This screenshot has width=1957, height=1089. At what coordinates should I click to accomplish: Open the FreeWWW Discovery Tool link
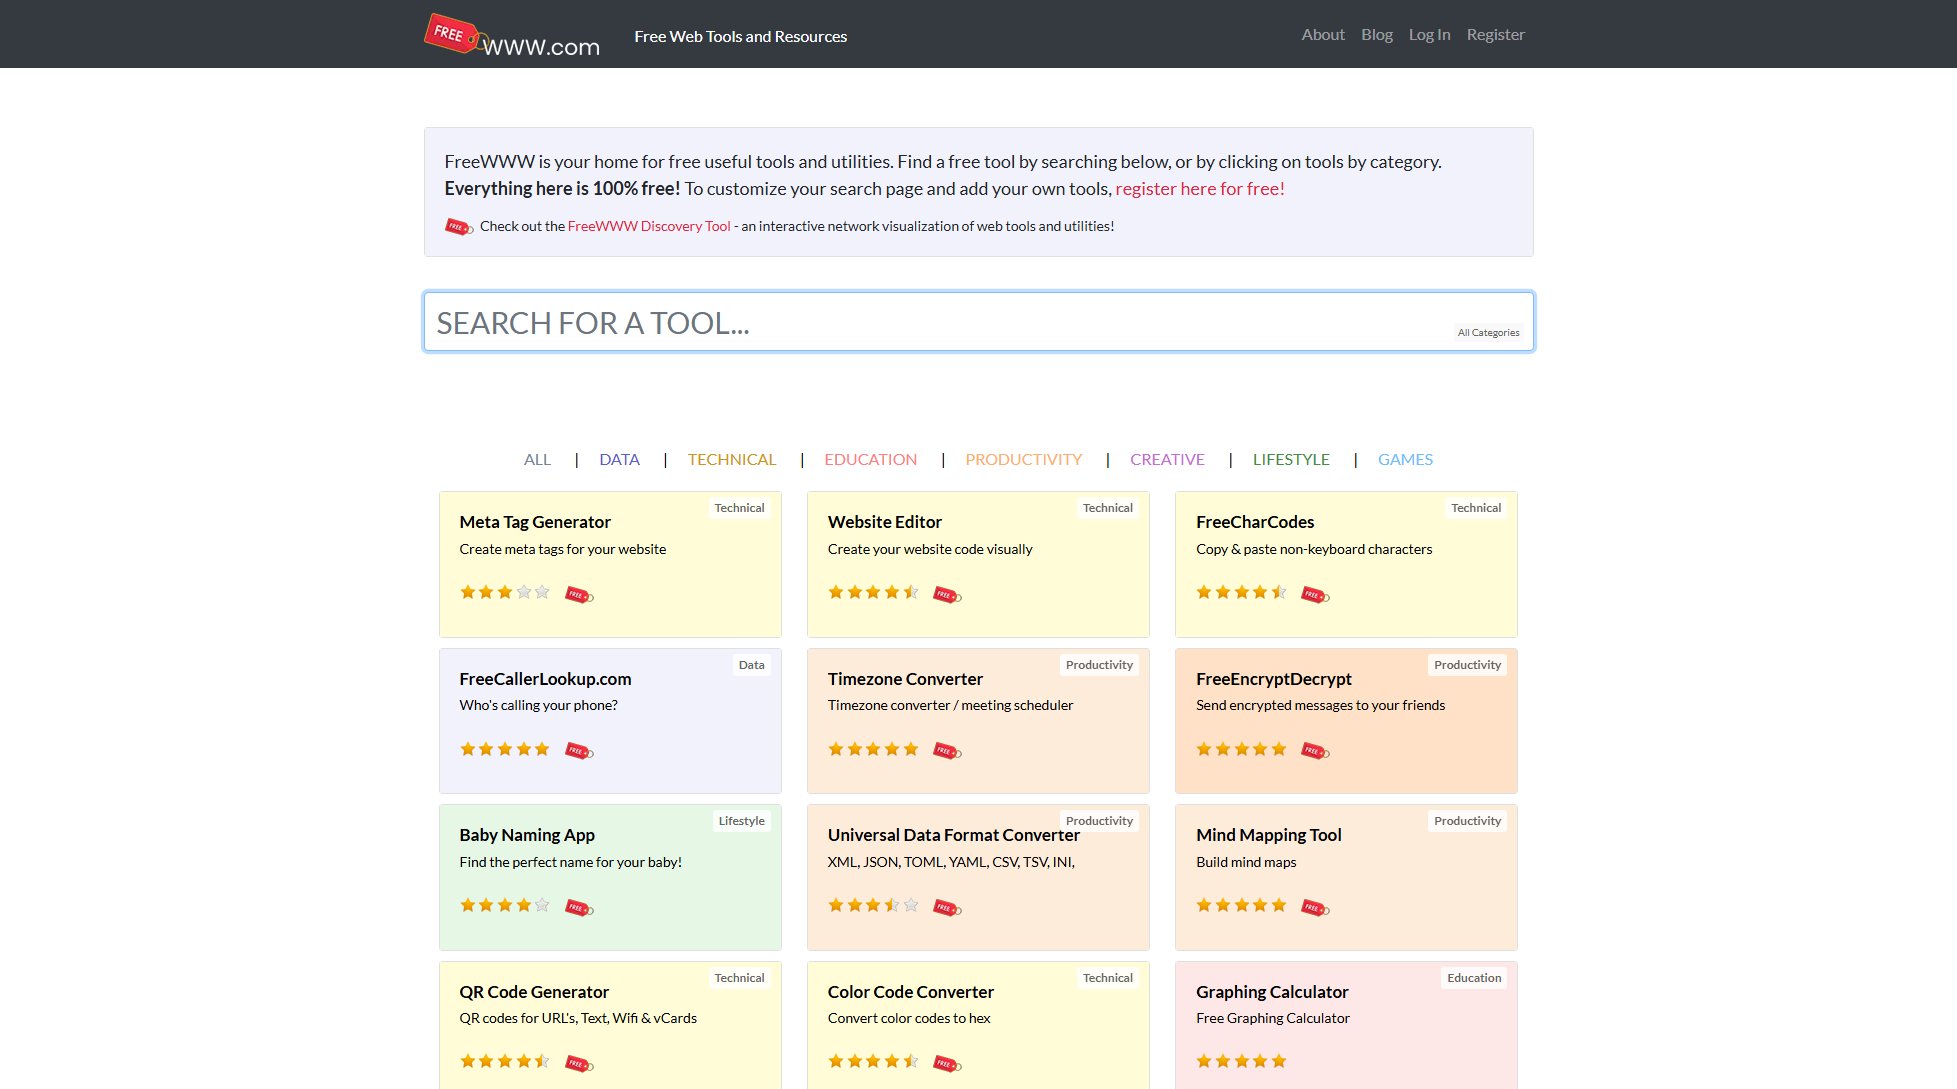click(x=649, y=226)
